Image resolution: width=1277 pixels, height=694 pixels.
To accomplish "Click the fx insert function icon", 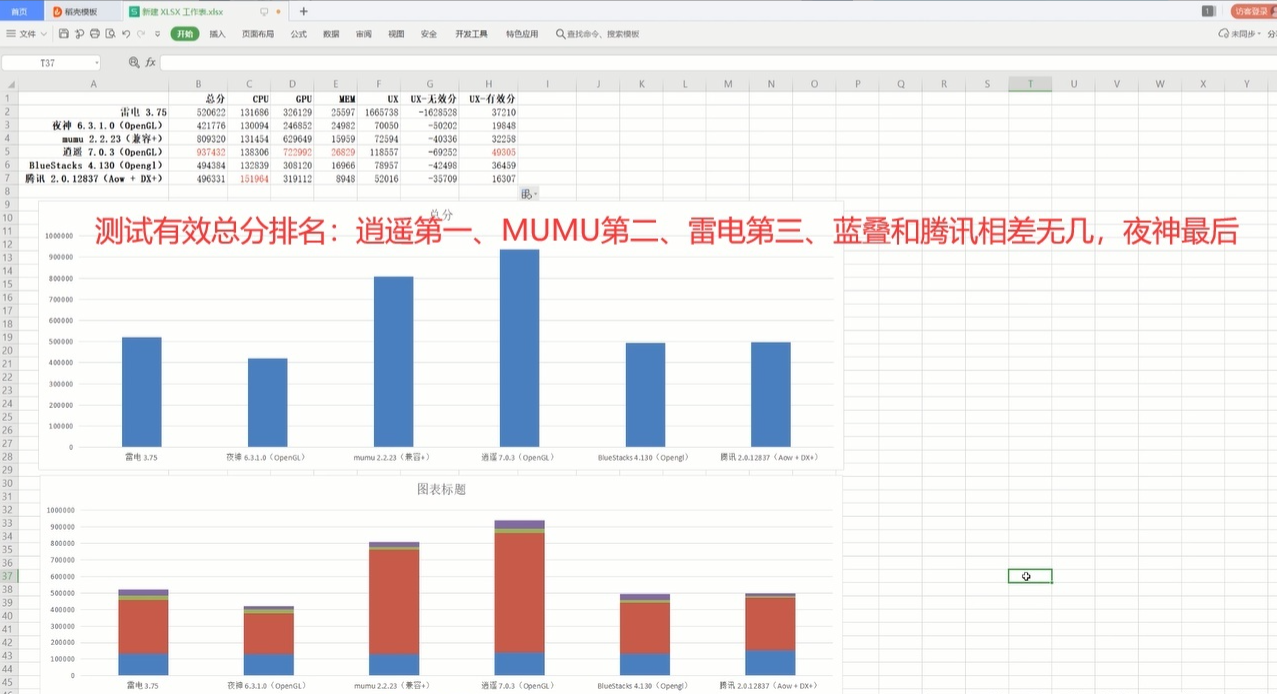I will [151, 62].
